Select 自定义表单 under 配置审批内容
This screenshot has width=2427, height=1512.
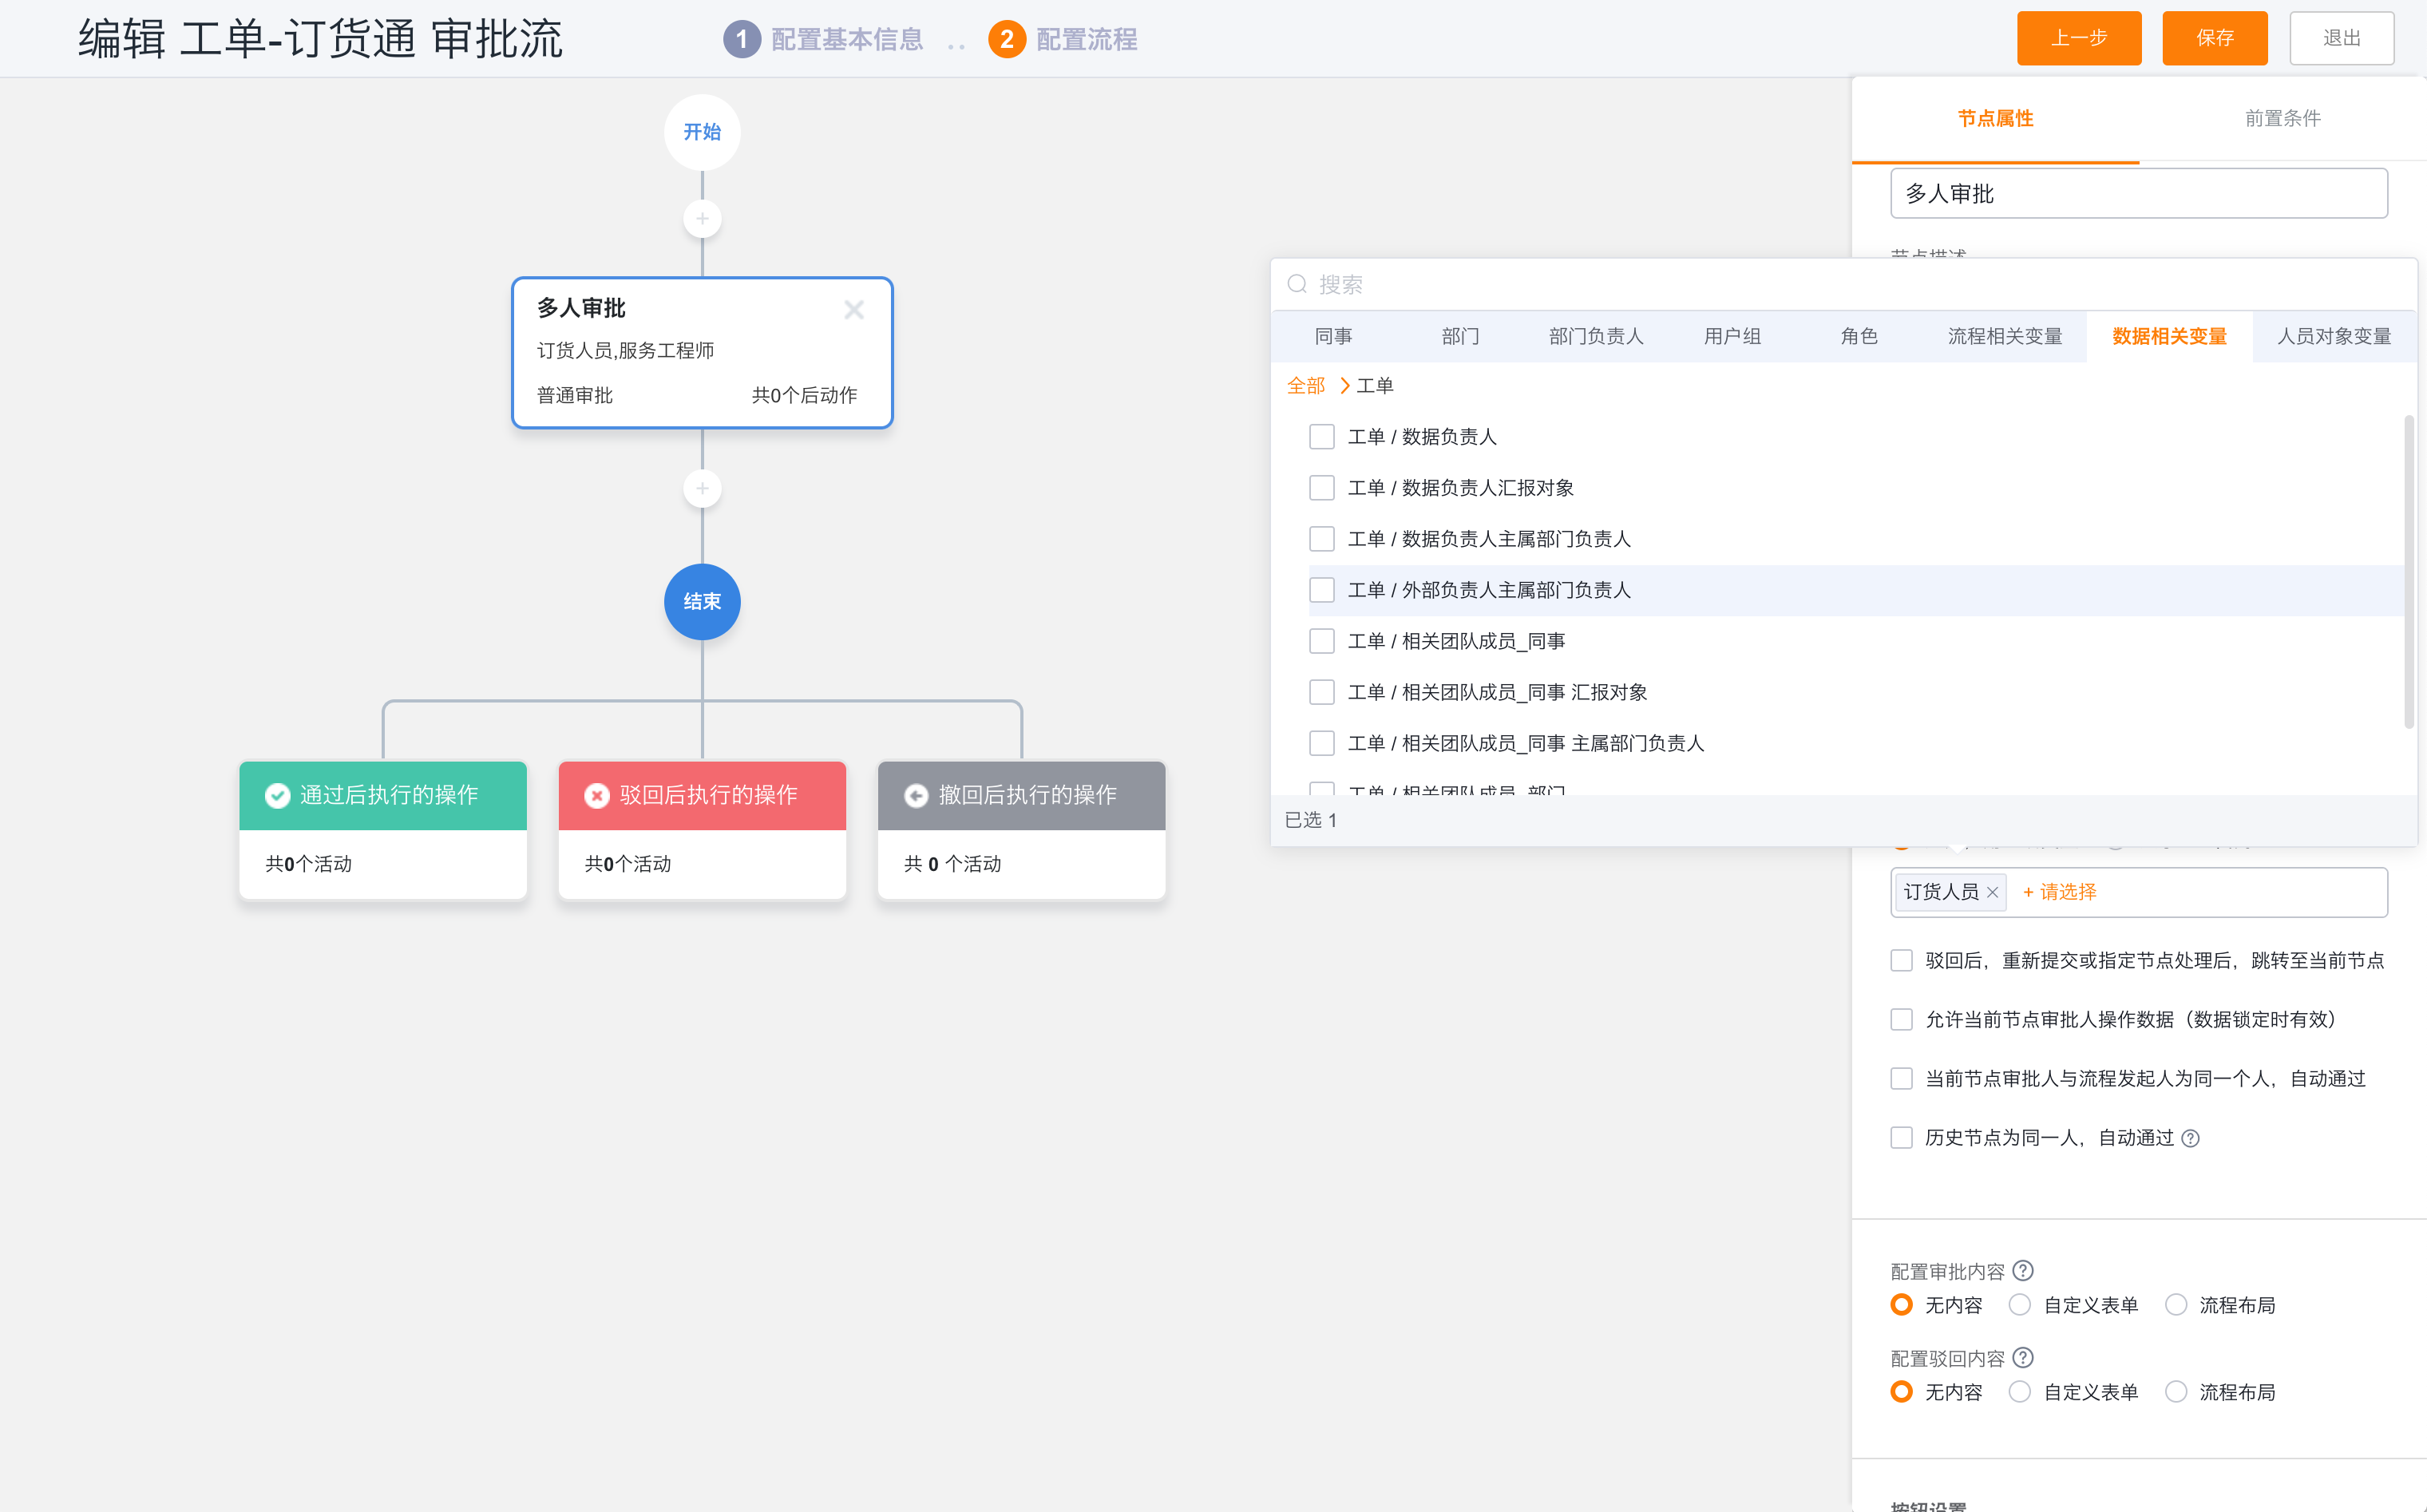[2019, 1305]
